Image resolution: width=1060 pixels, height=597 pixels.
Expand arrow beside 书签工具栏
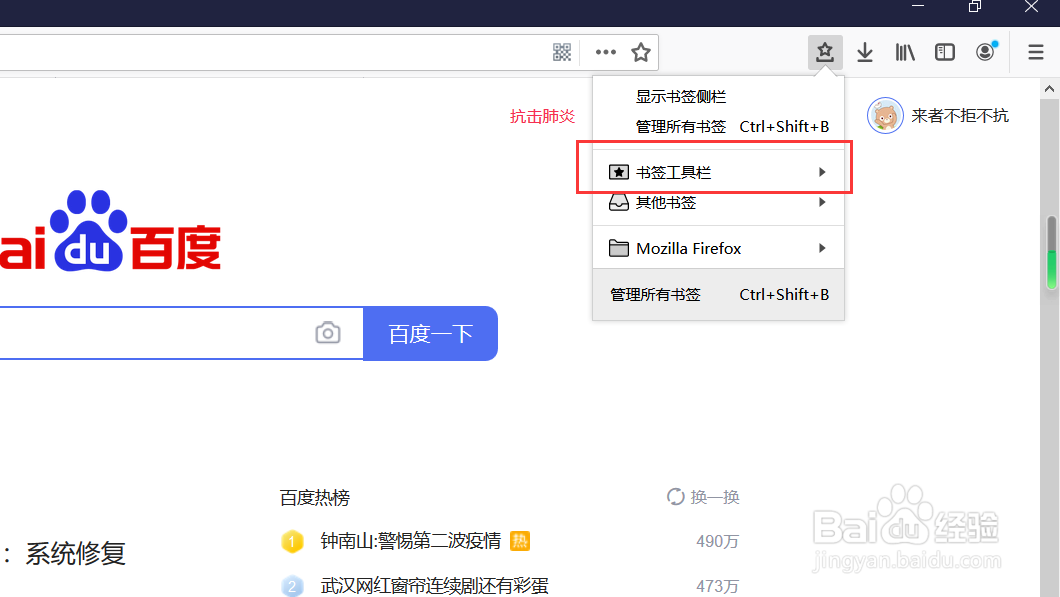(822, 172)
